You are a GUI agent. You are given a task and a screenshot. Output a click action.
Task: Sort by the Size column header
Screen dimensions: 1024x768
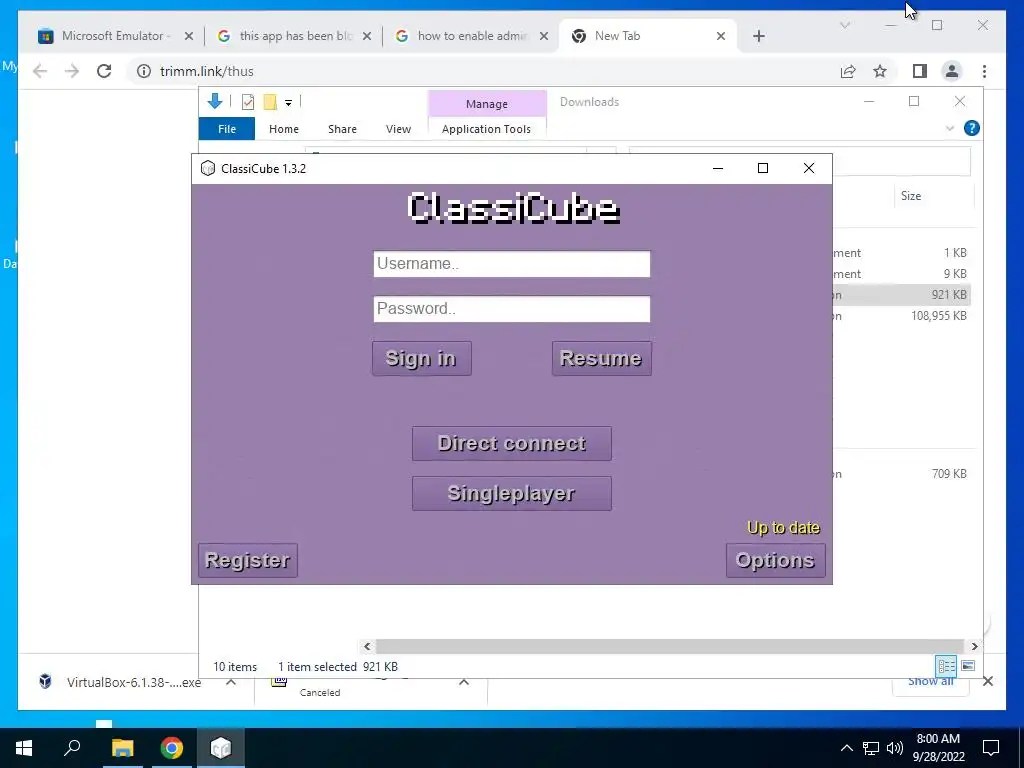[x=910, y=196]
